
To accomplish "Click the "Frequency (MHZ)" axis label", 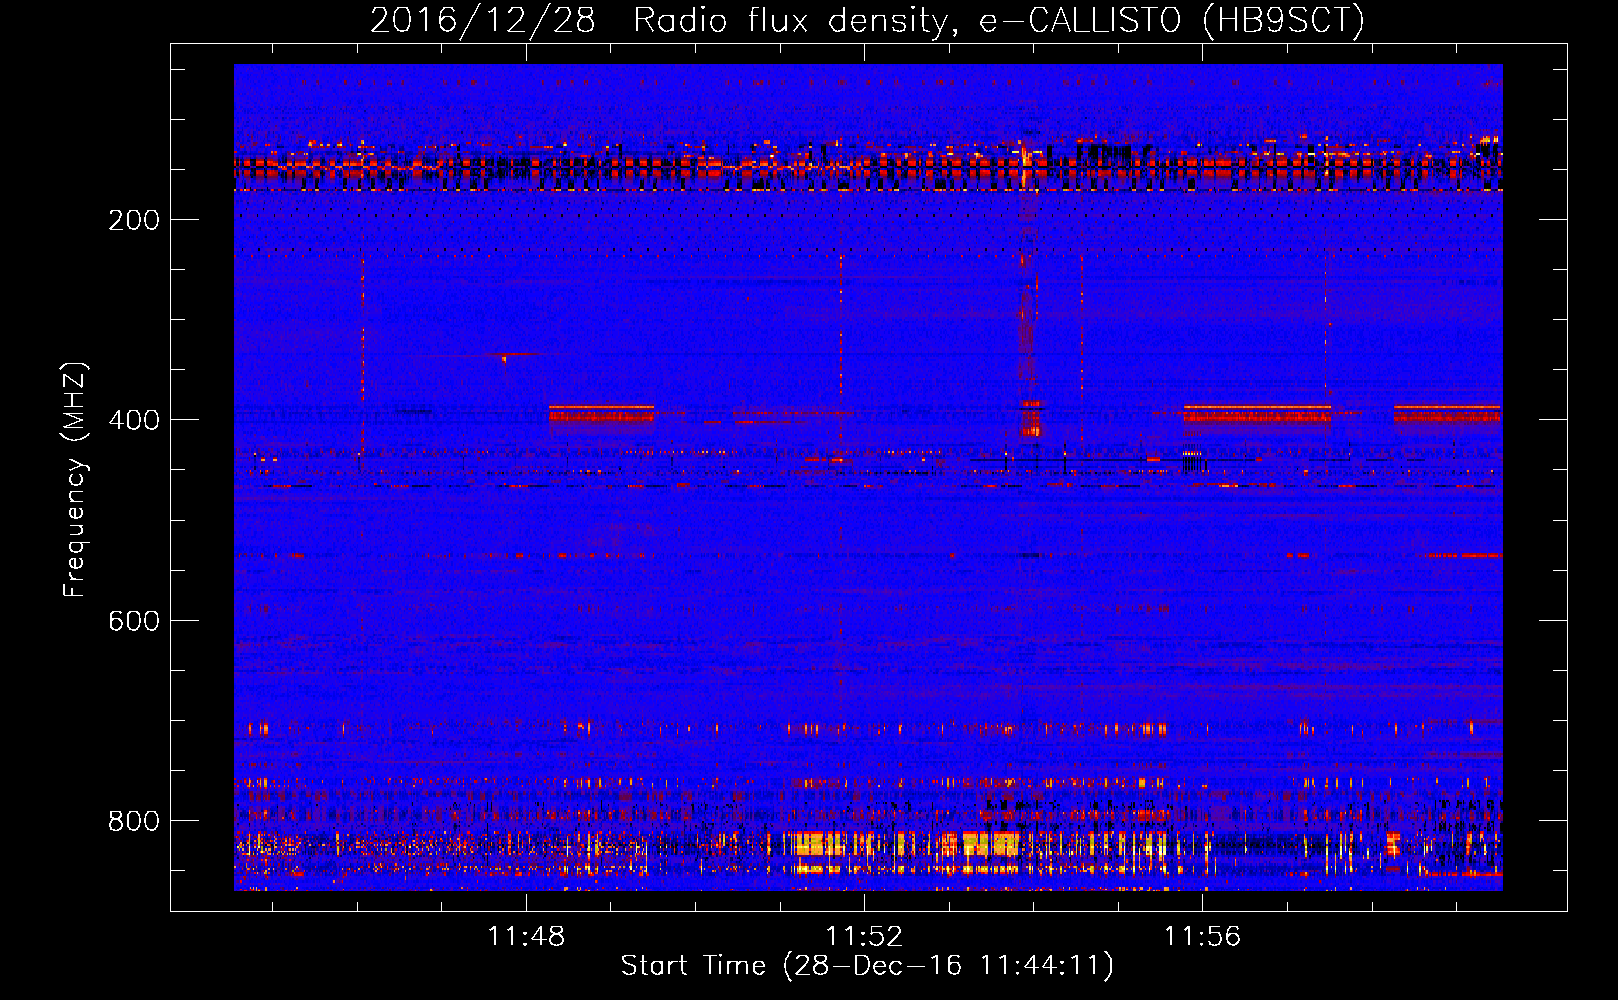I will pos(75,480).
